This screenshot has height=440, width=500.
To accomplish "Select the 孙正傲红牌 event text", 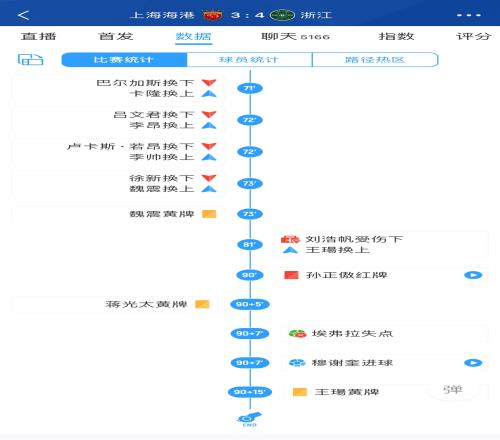I will (347, 275).
